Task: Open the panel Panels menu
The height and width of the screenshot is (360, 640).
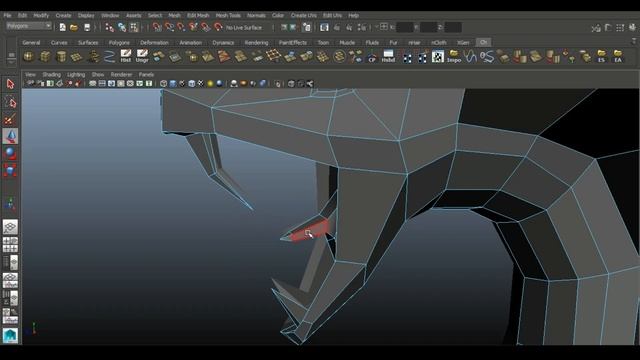Action: [146, 75]
